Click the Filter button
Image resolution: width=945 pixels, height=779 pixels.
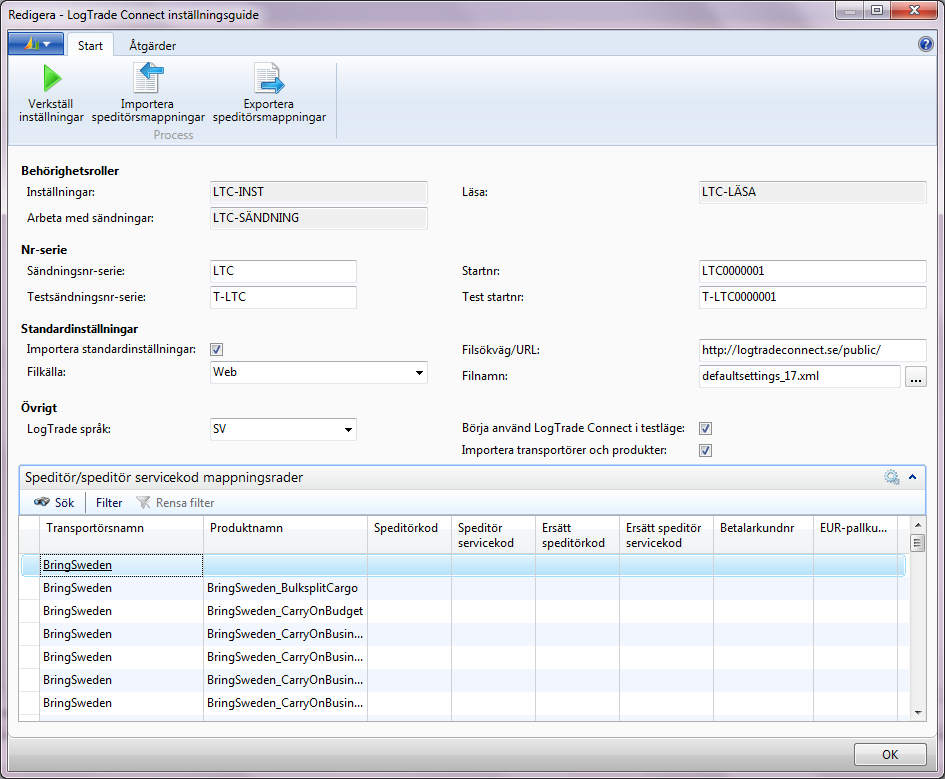point(108,502)
